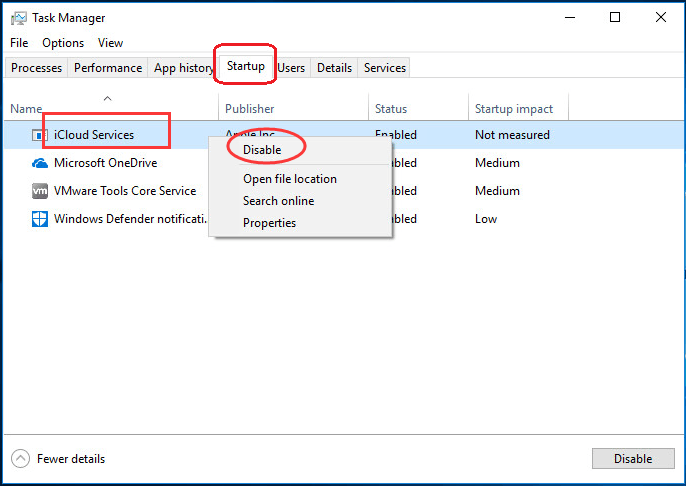
Task: Maximize the Task Manager window
Action: pyautogui.click(x=615, y=17)
